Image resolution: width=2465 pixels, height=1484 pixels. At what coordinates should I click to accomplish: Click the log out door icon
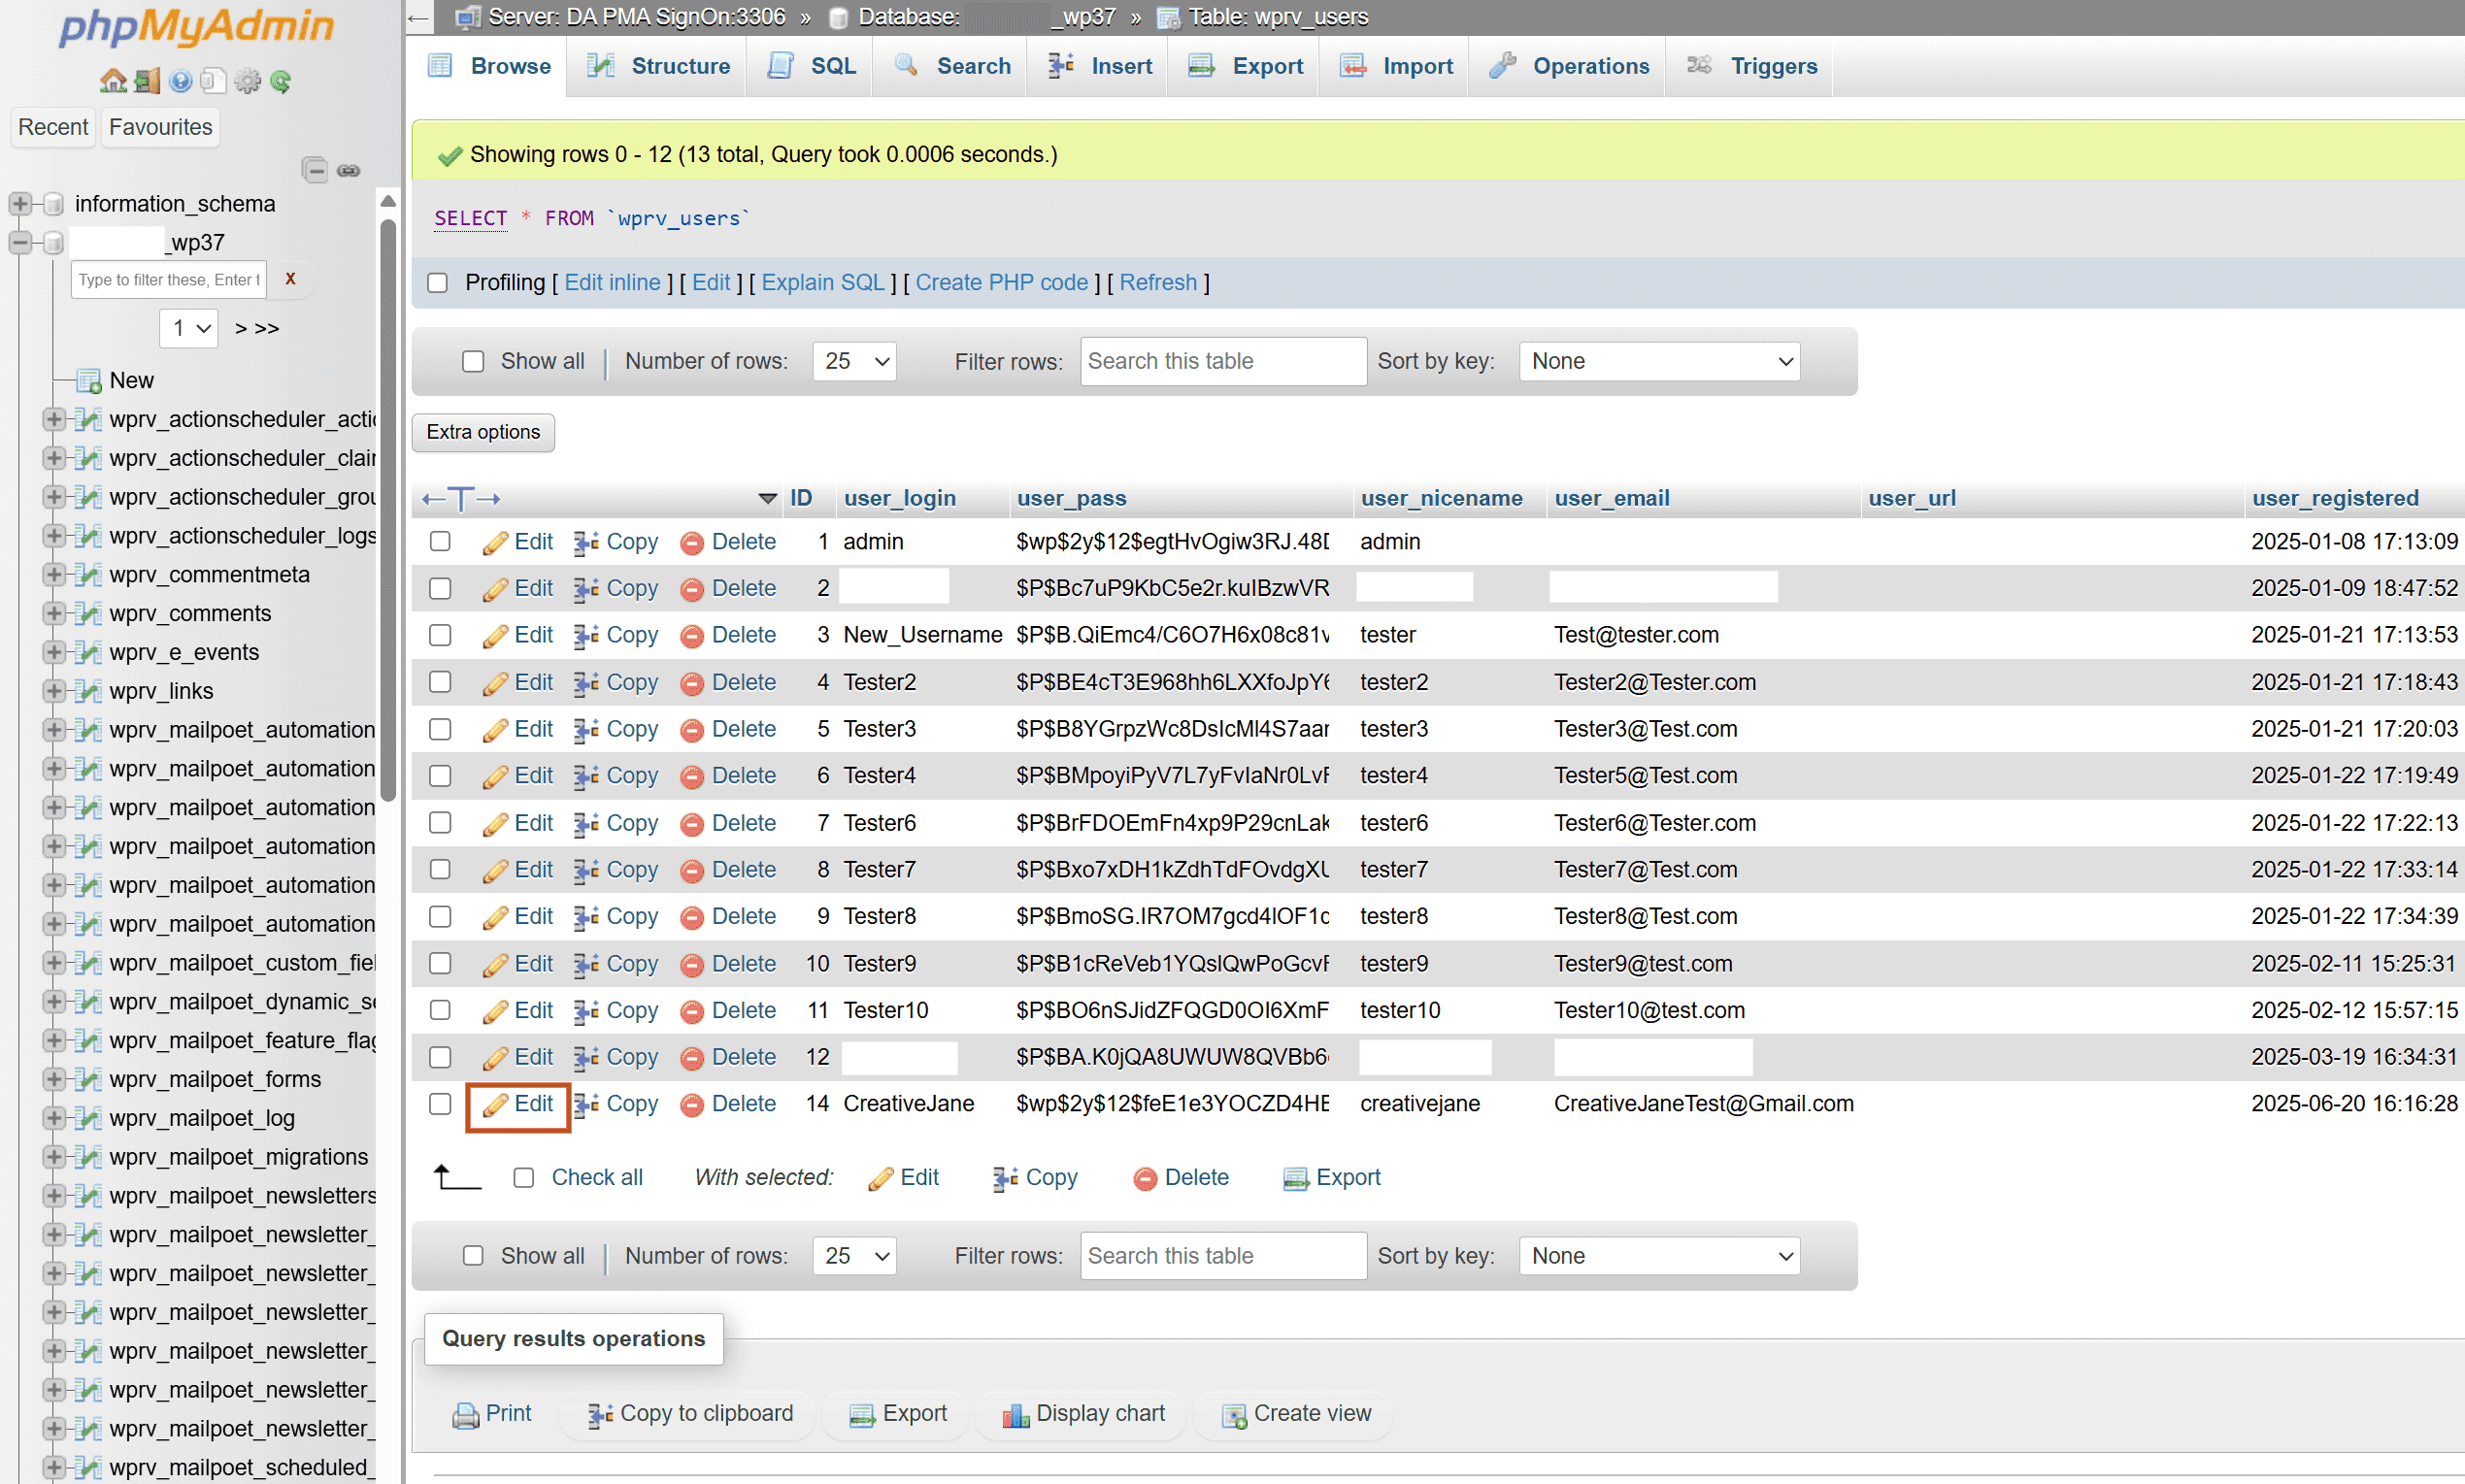tap(147, 81)
